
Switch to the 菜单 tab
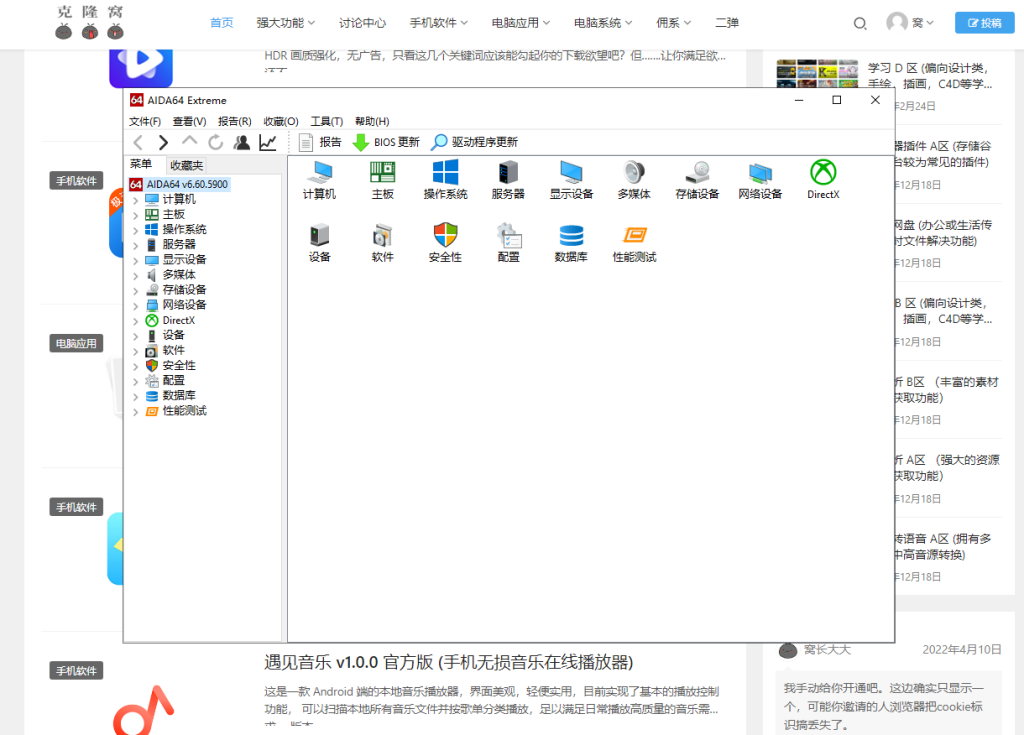141,164
